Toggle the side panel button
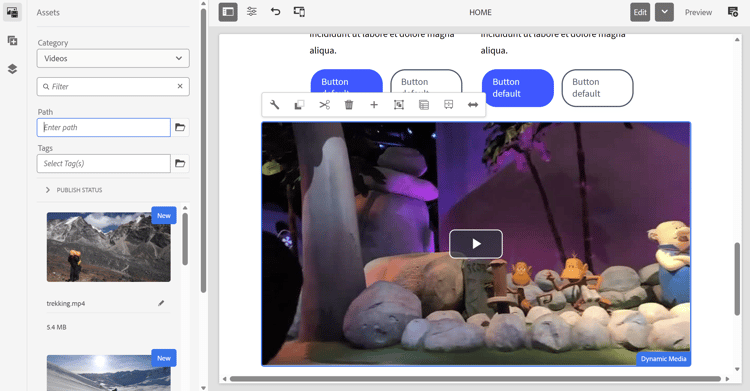Image resolution: width=750 pixels, height=391 pixels. 228,12
